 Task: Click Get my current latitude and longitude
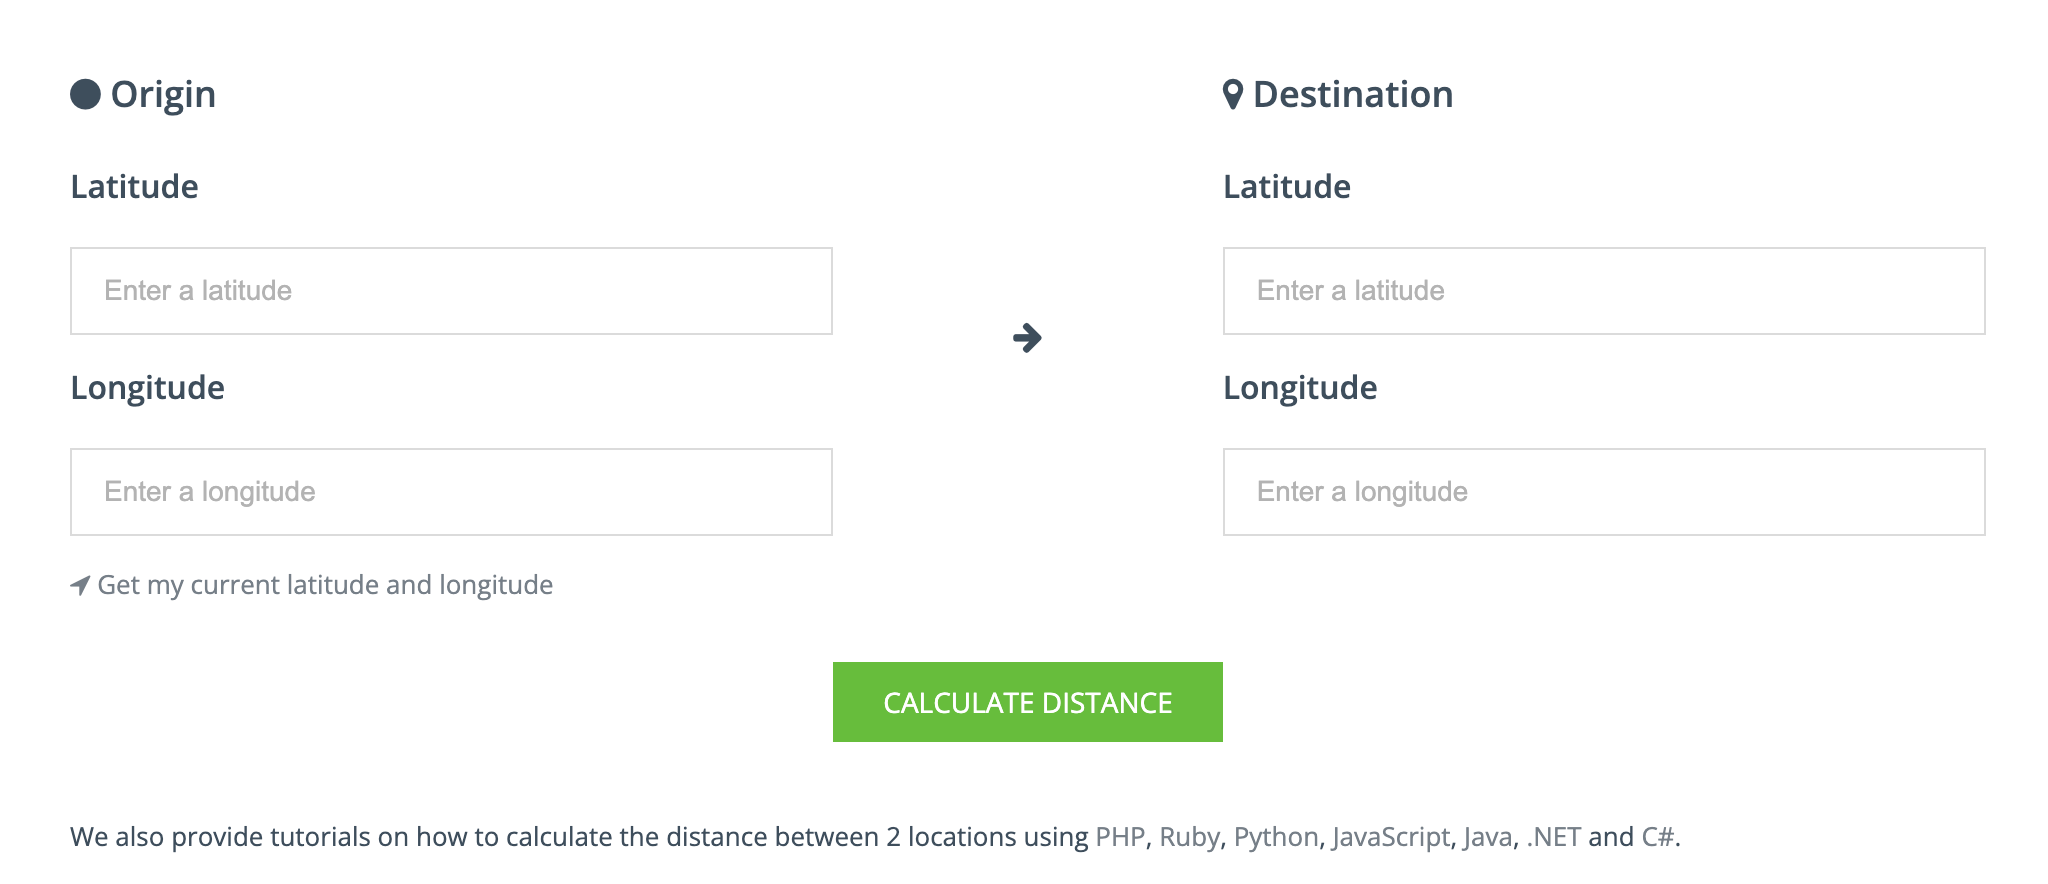(x=325, y=585)
